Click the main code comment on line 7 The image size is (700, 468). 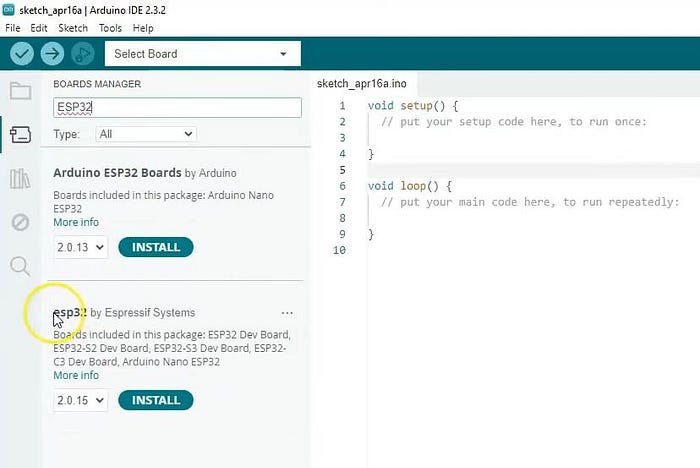click(x=530, y=202)
